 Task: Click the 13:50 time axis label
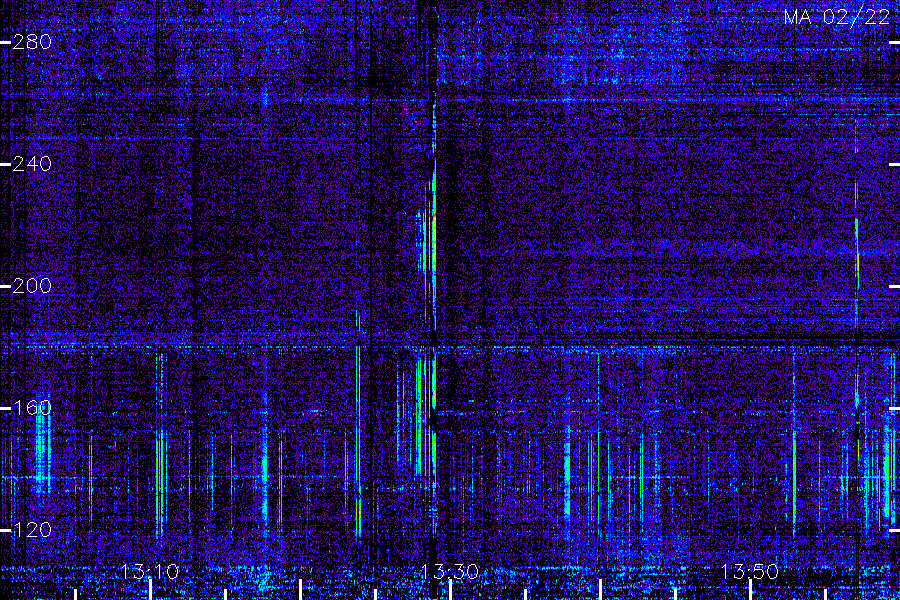pyautogui.click(x=750, y=572)
